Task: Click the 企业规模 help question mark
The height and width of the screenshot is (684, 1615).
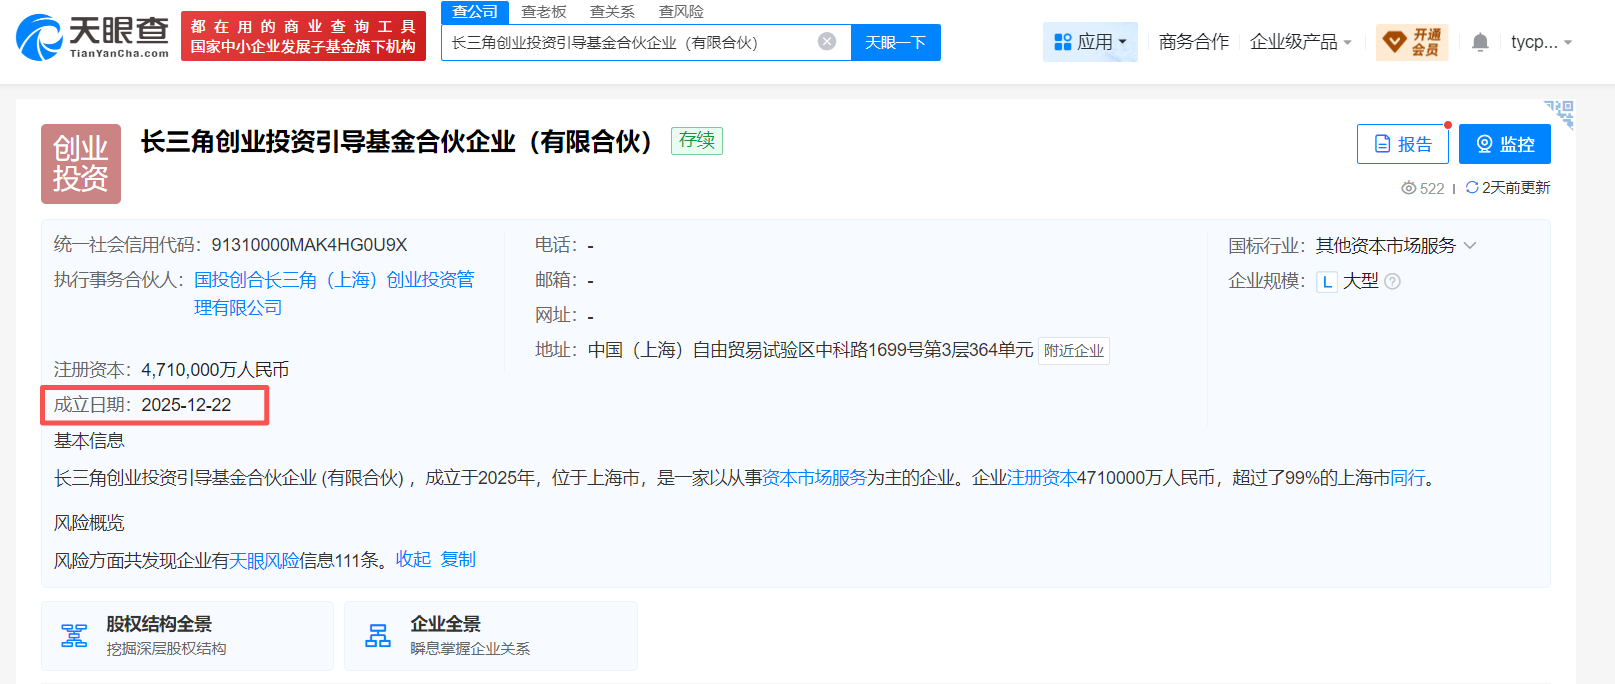Action: coord(1392,282)
